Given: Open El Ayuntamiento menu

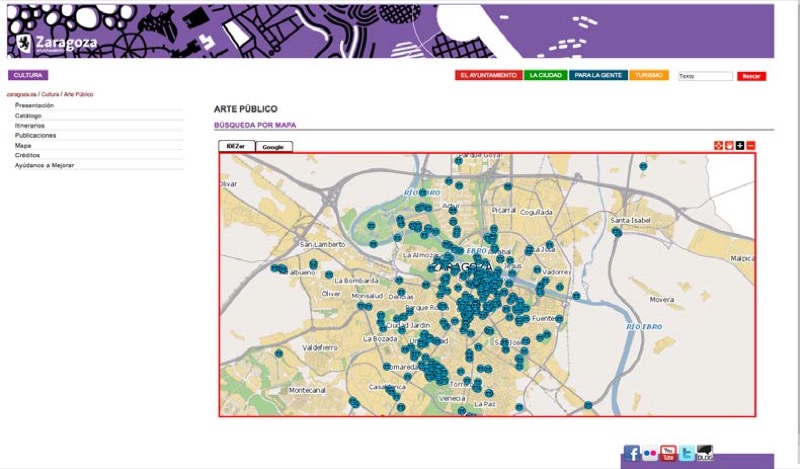Looking at the screenshot, I should (488, 75).
